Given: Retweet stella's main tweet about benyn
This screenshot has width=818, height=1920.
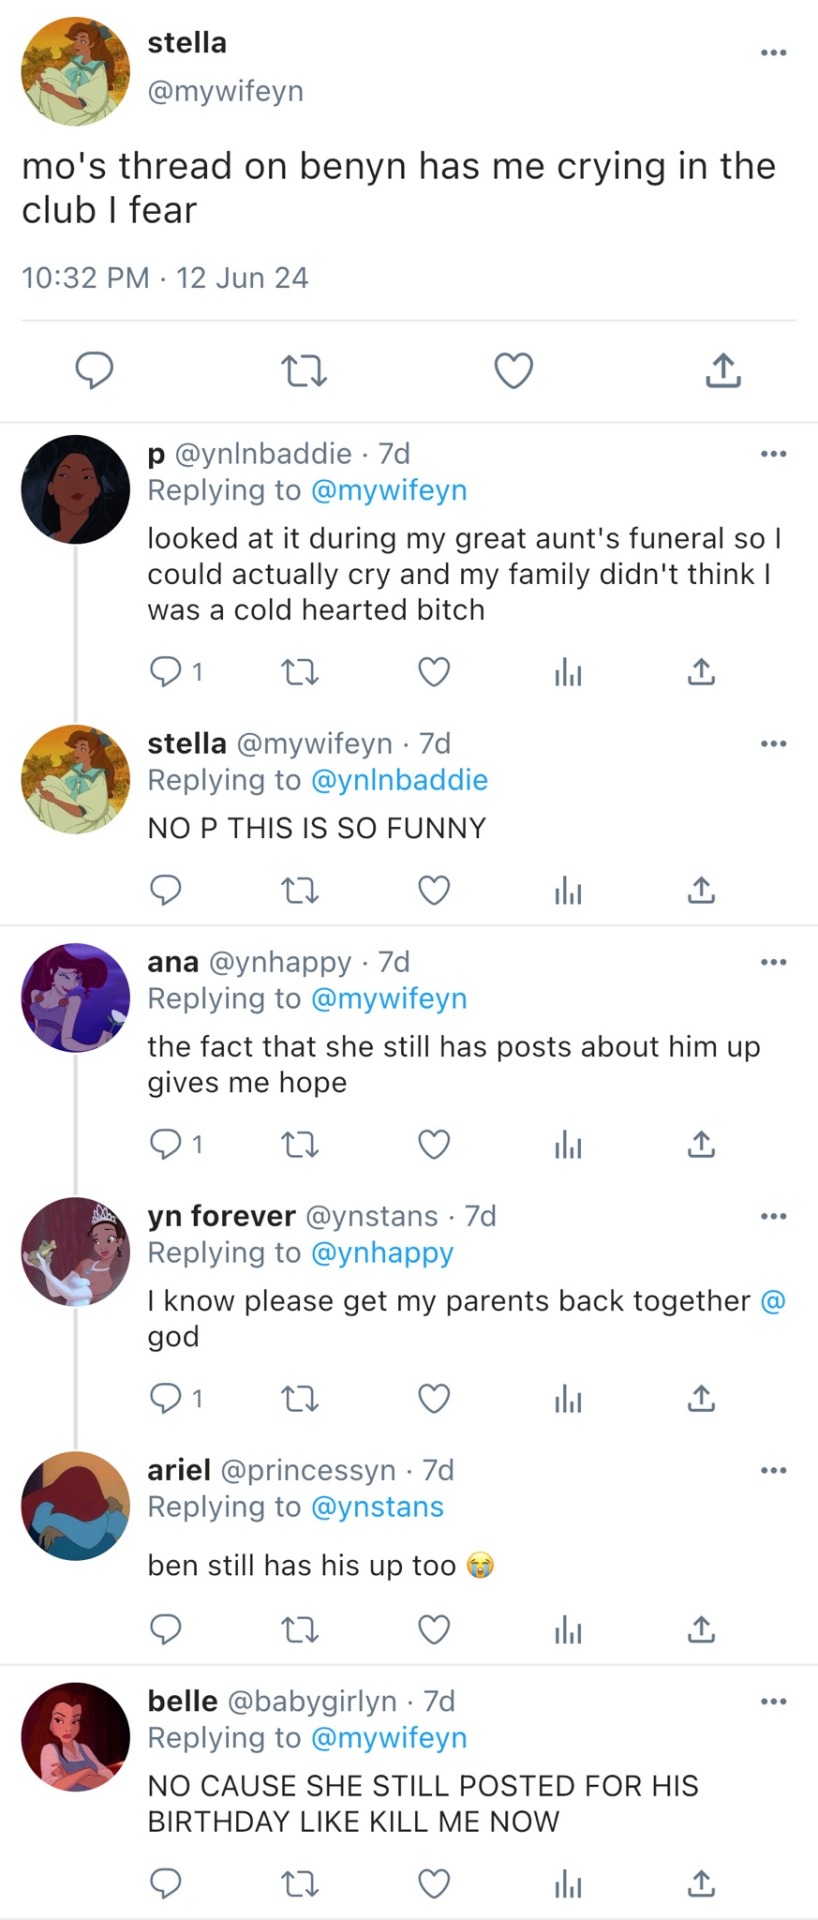Looking at the screenshot, I should [x=304, y=371].
